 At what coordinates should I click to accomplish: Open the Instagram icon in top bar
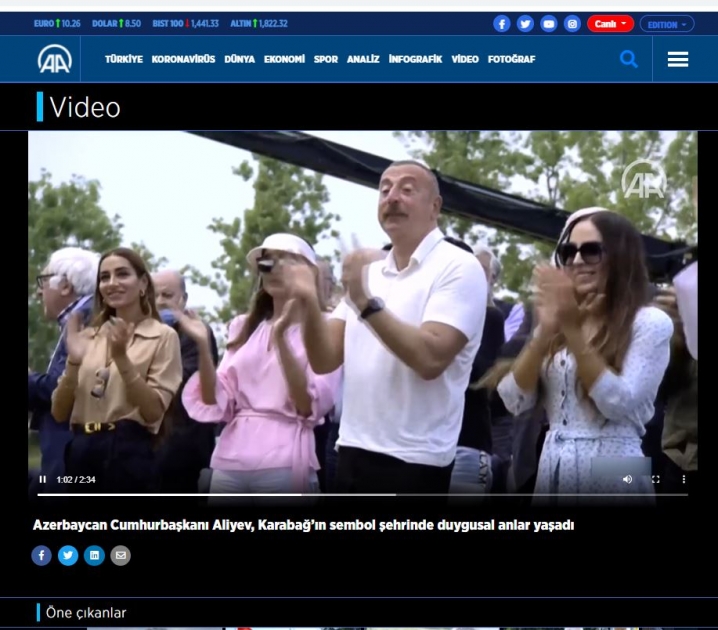(572, 24)
